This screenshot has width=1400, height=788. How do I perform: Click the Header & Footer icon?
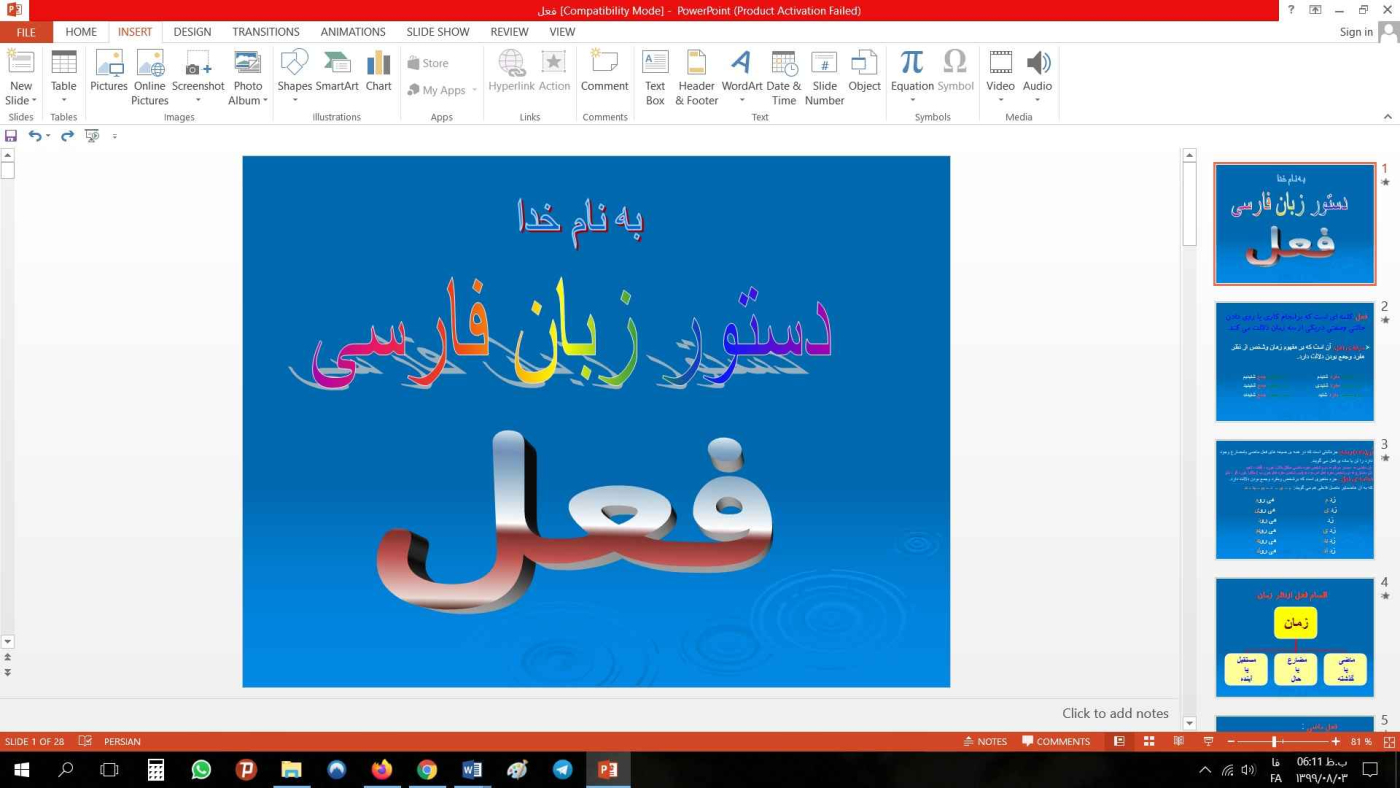pyautogui.click(x=696, y=76)
